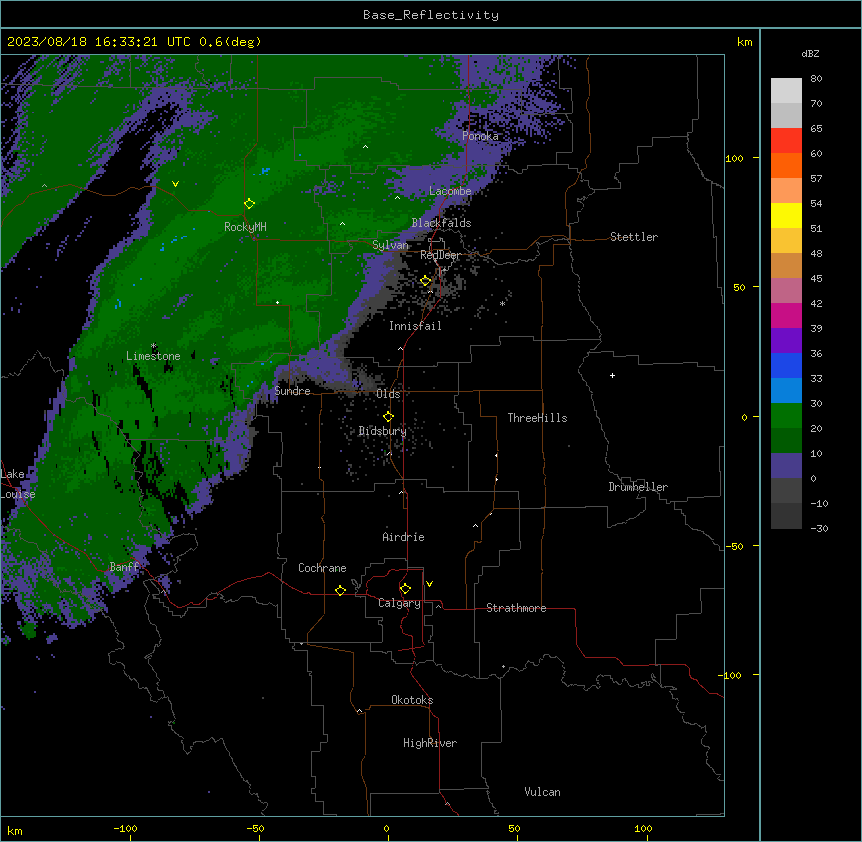Click the 65 value in dBZ legend
This screenshot has width=862, height=842.
coord(816,129)
